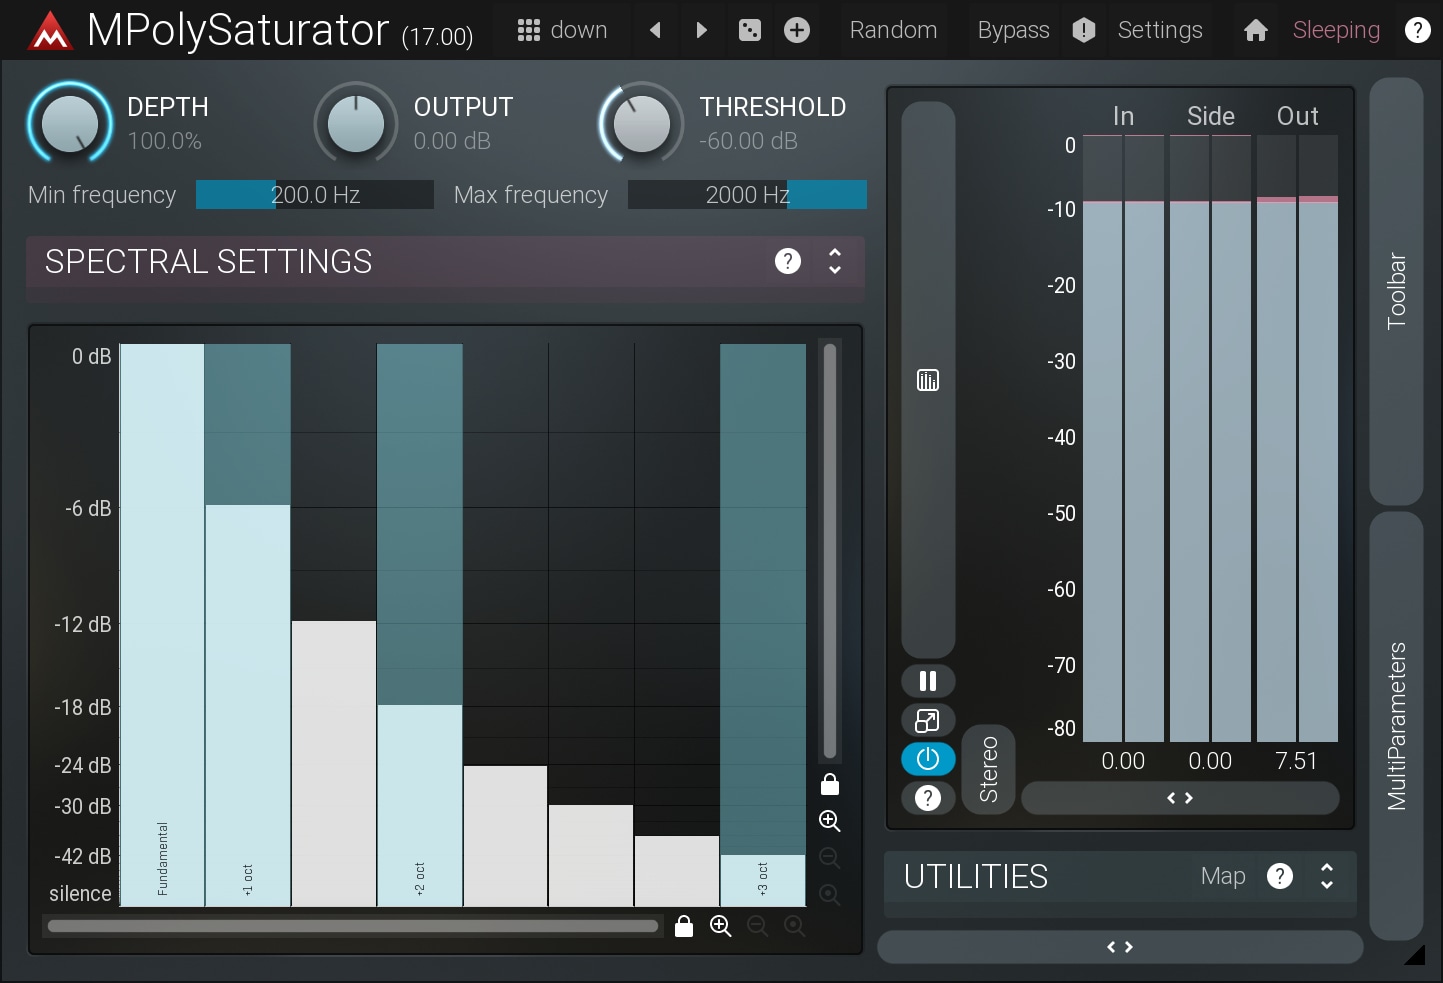Open the MultiParameters side tab
Viewport: 1443px width, 983px height.
[x=1396, y=725]
